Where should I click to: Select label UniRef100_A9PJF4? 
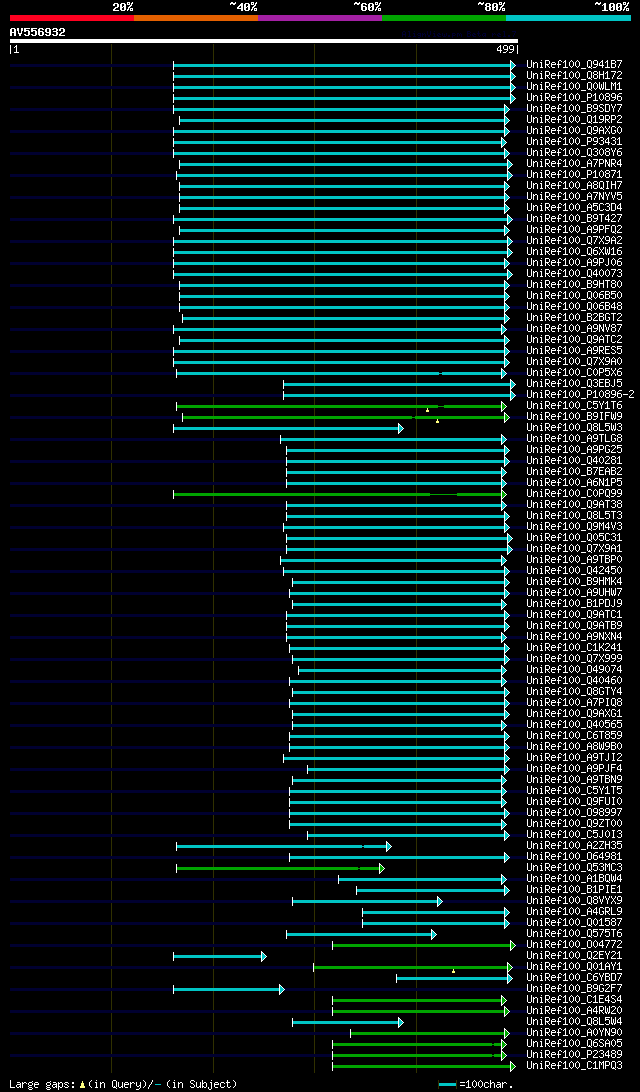(575, 769)
